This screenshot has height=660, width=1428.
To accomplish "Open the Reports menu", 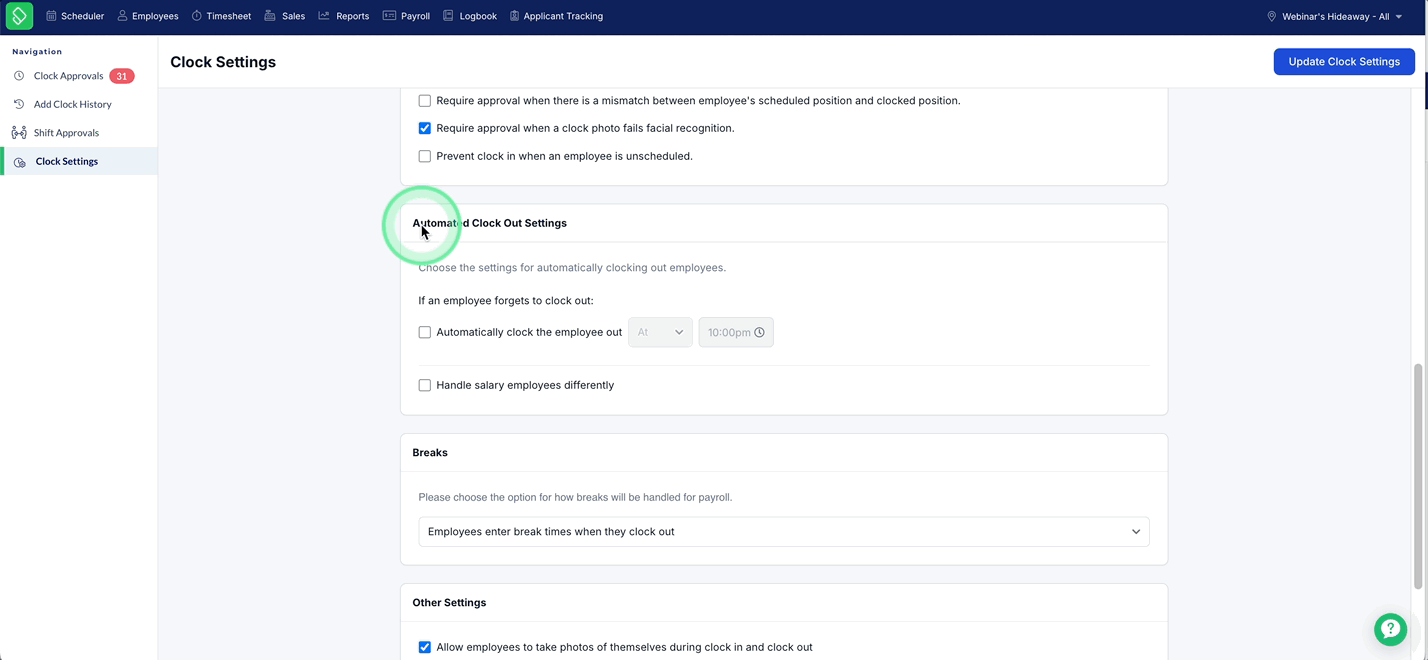I will point(344,16).
